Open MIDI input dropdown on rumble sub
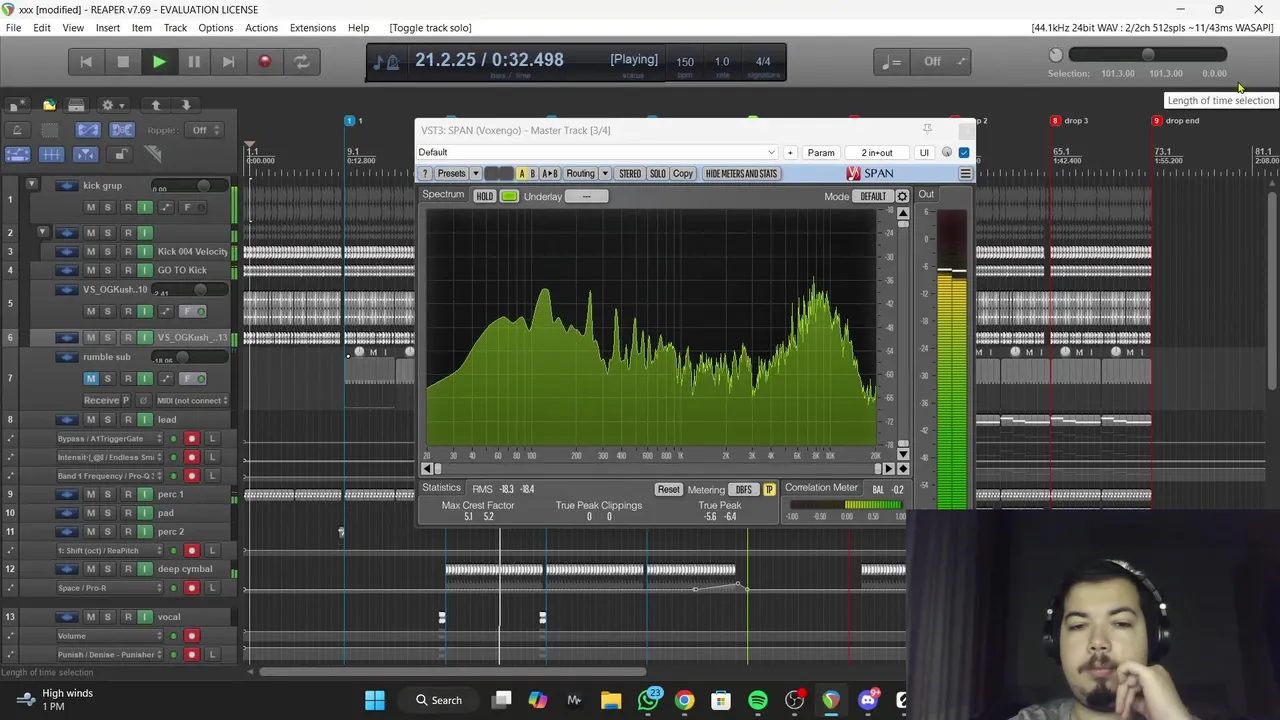The width and height of the screenshot is (1280, 720). coord(191,400)
